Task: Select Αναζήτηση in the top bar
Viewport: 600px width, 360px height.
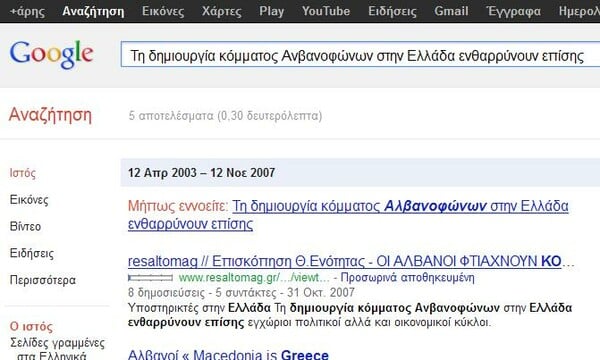Action: point(93,11)
